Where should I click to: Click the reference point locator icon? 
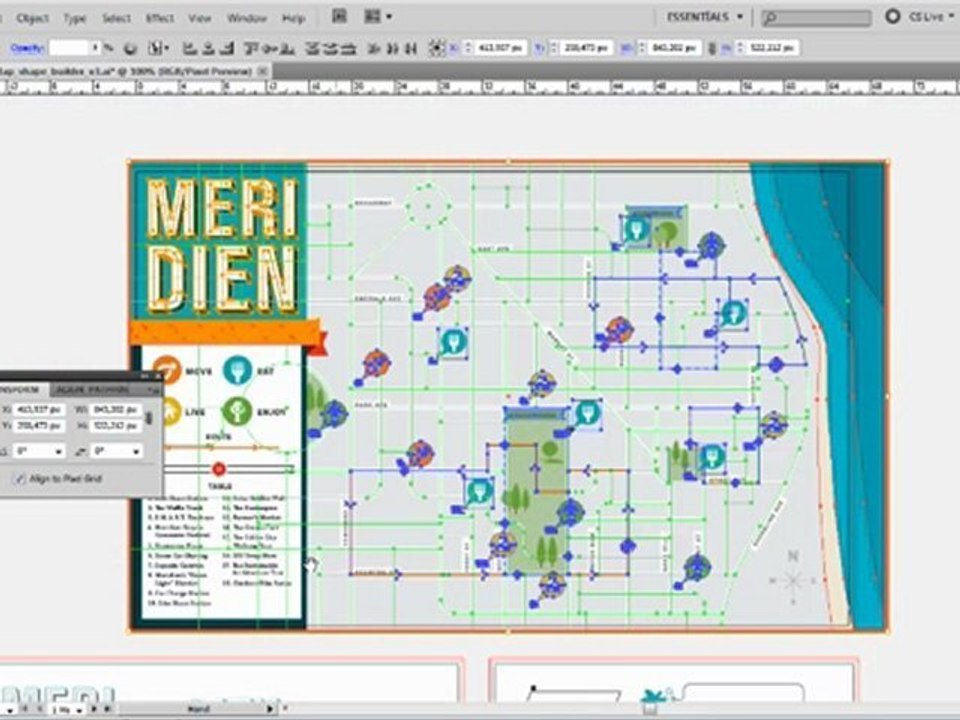tap(436, 48)
